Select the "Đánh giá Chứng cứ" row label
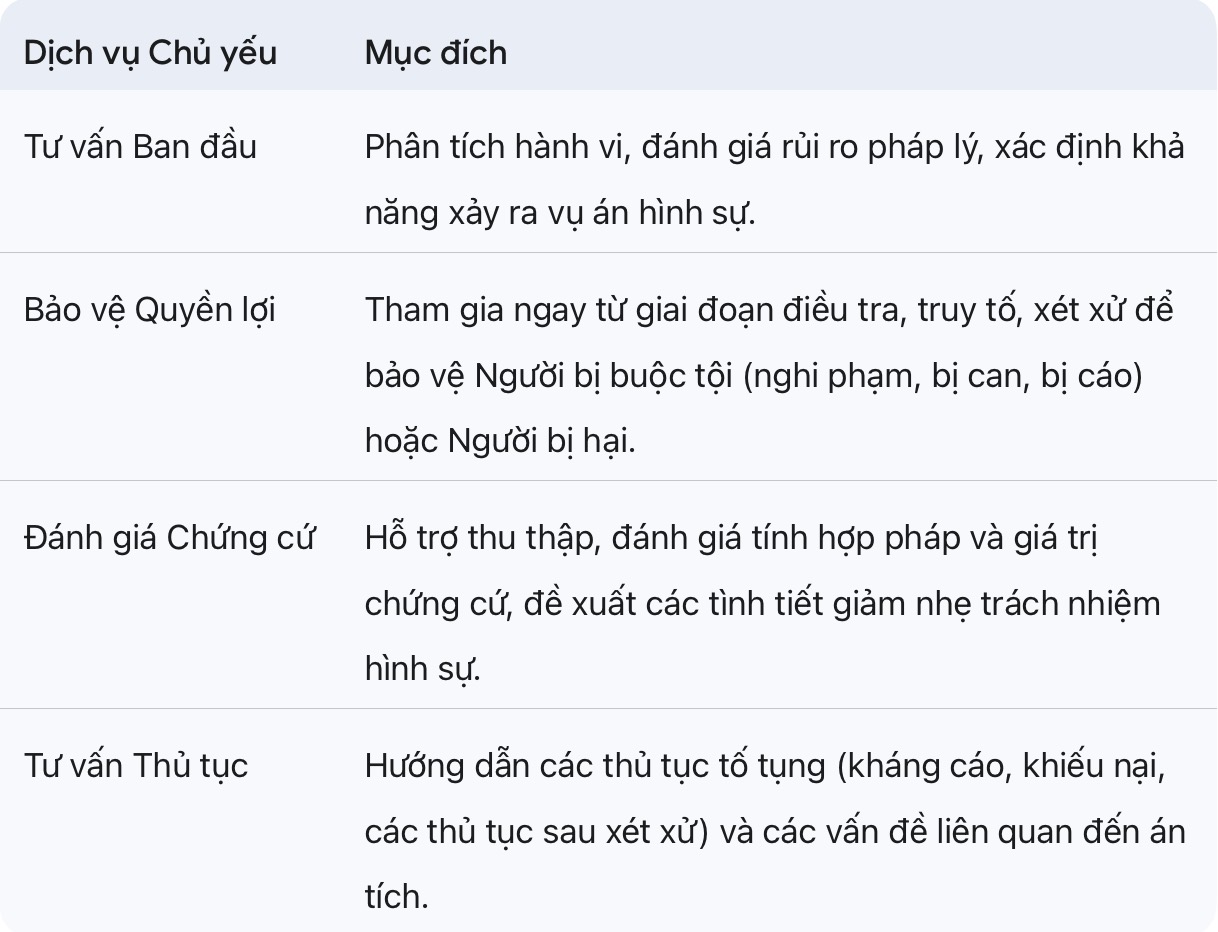Screen dimensions: 1218x932 click(169, 538)
